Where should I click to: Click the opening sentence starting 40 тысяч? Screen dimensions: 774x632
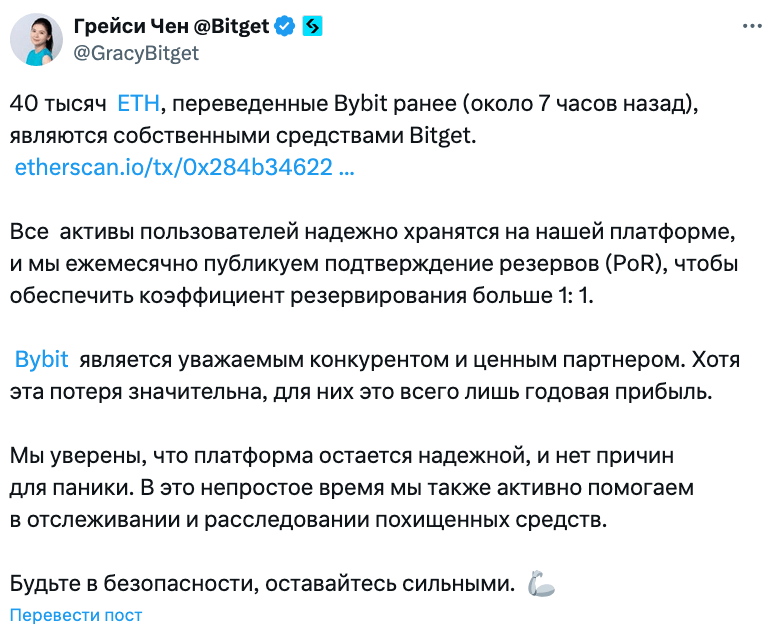pyautogui.click(x=353, y=119)
